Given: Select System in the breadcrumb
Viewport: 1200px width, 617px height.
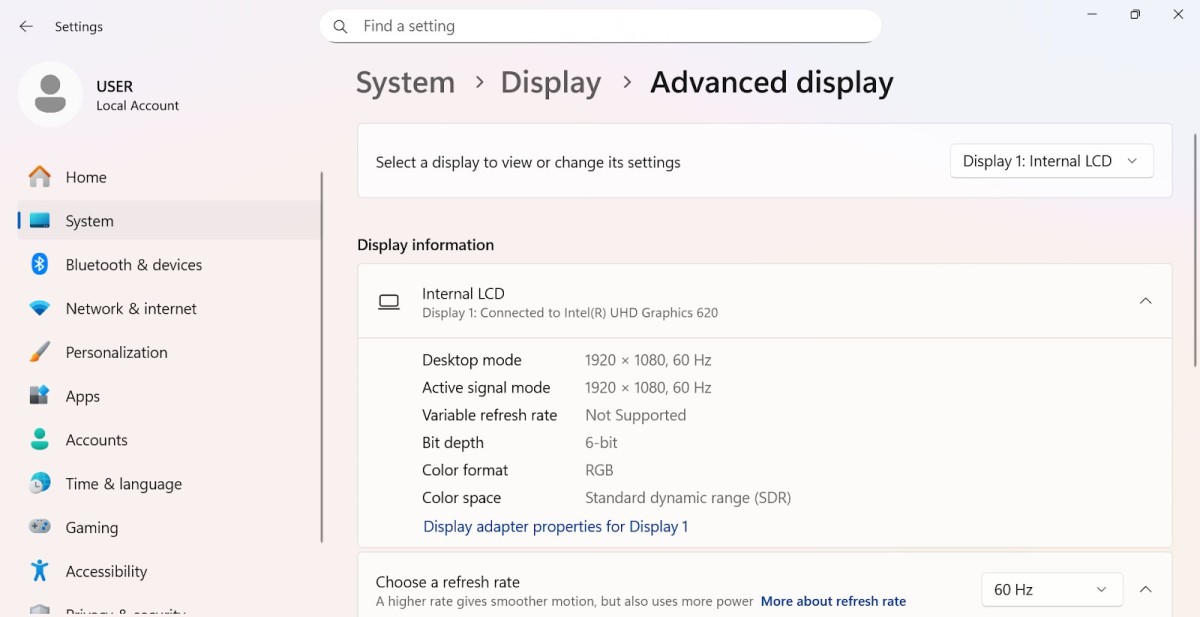Looking at the screenshot, I should [x=405, y=83].
